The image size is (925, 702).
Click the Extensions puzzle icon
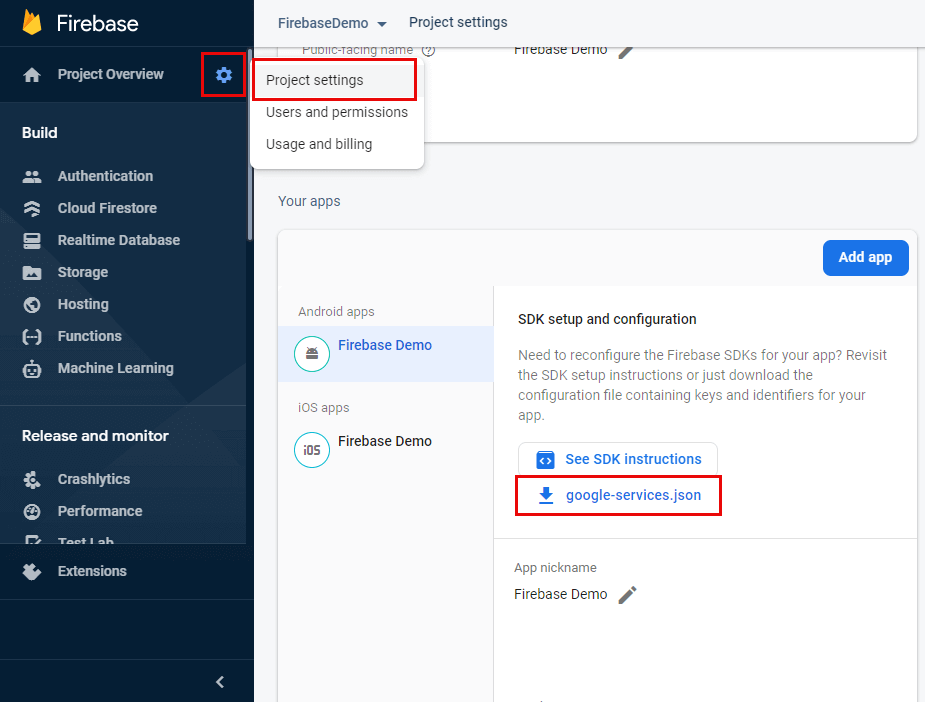click(32, 571)
